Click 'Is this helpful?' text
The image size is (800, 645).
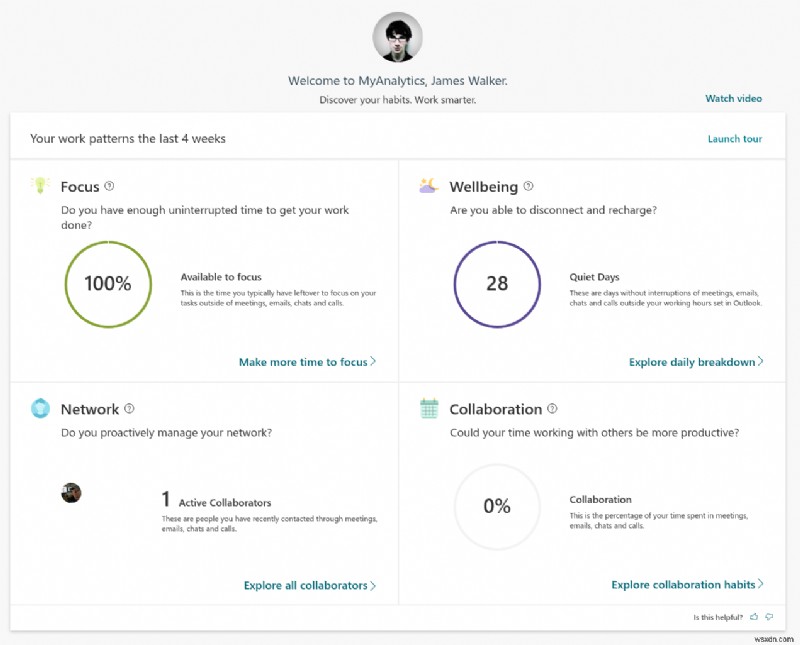click(x=718, y=617)
